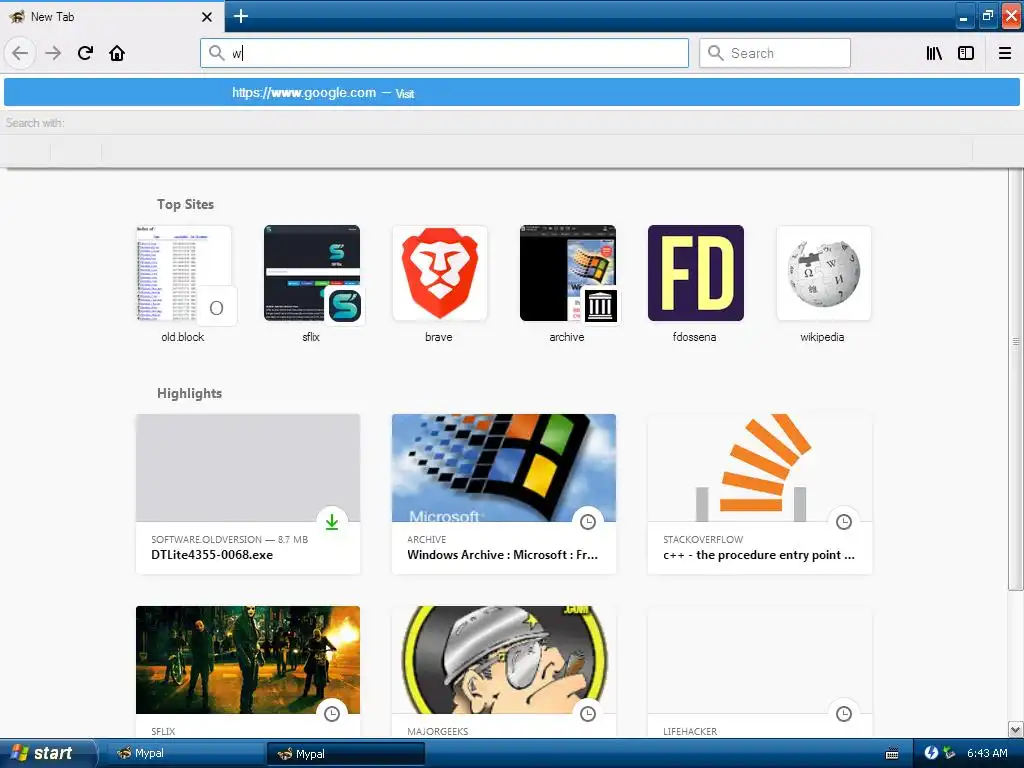Click the 6:43 AM taskbar clock

pos(987,753)
